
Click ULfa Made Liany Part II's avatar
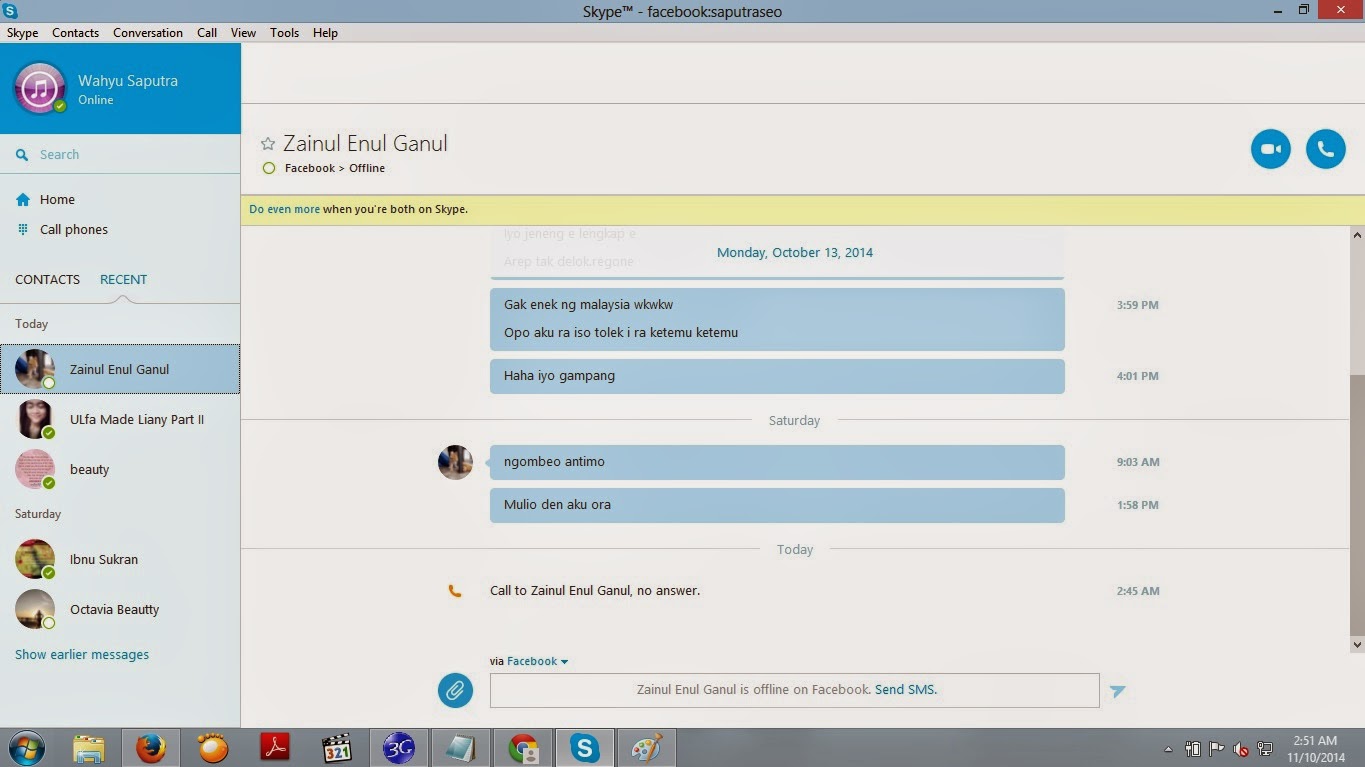(x=35, y=419)
